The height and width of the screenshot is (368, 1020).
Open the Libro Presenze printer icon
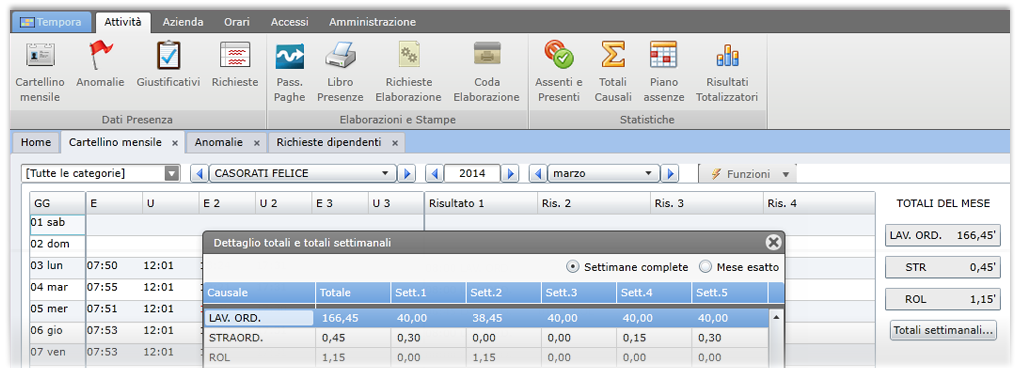pyautogui.click(x=340, y=55)
